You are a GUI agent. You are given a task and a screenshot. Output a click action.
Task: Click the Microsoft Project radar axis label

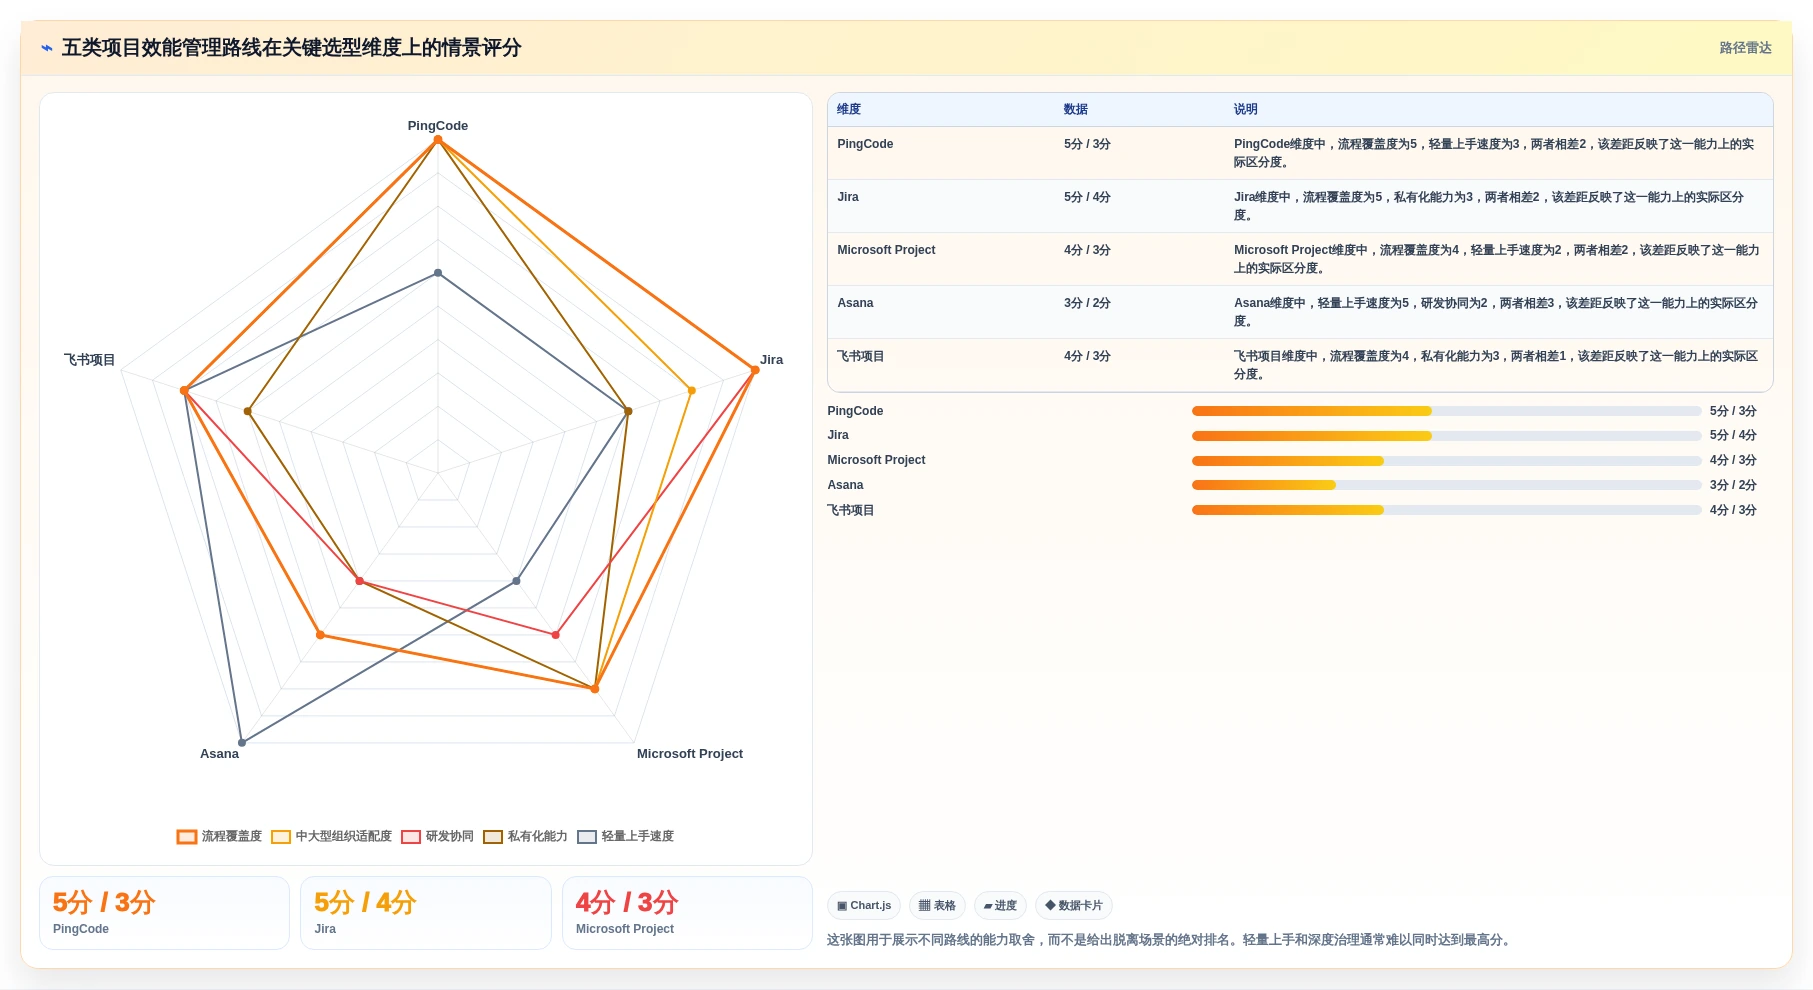point(690,754)
